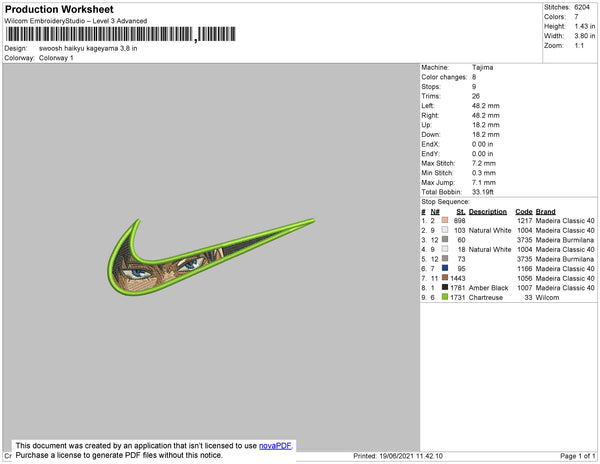Click the Printed date 19/06/2021 text

[x=398, y=456]
